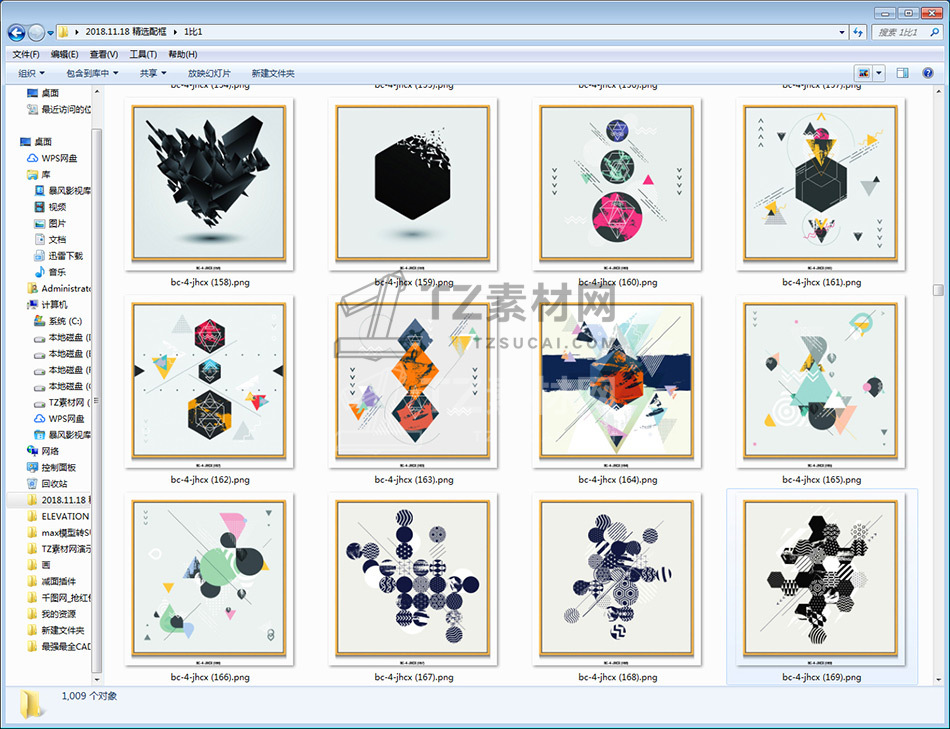Screen dimensions: 950x729
Task: Select the 我的资源 folder in sidebar
Action: [x=51, y=614]
